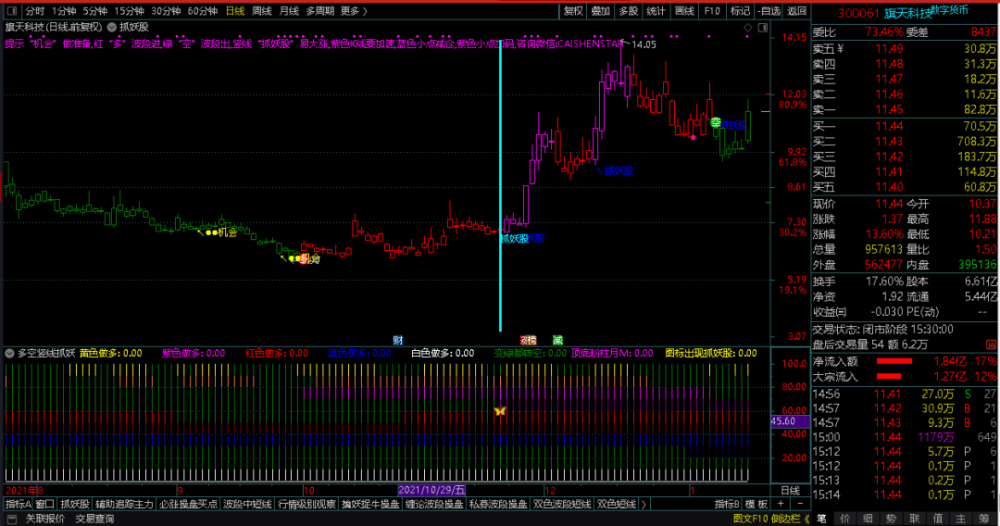Open 关联报价 related quotes
Screen dimensions: 1000x526
pyautogui.click(x=45, y=519)
